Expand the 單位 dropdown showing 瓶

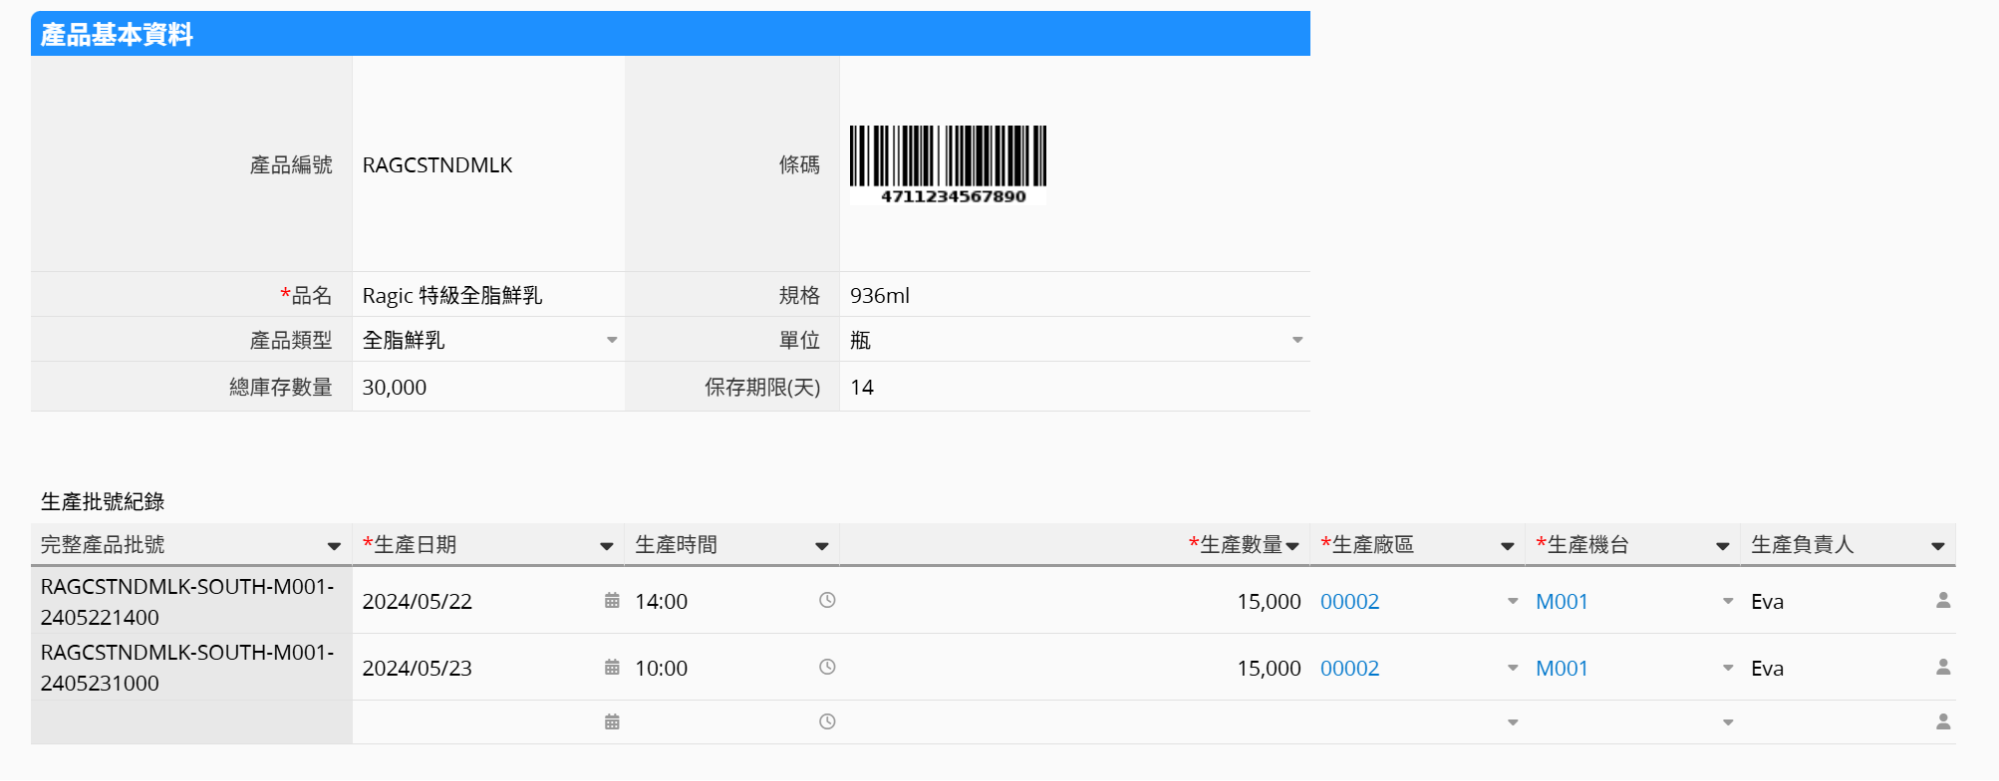click(x=1297, y=340)
